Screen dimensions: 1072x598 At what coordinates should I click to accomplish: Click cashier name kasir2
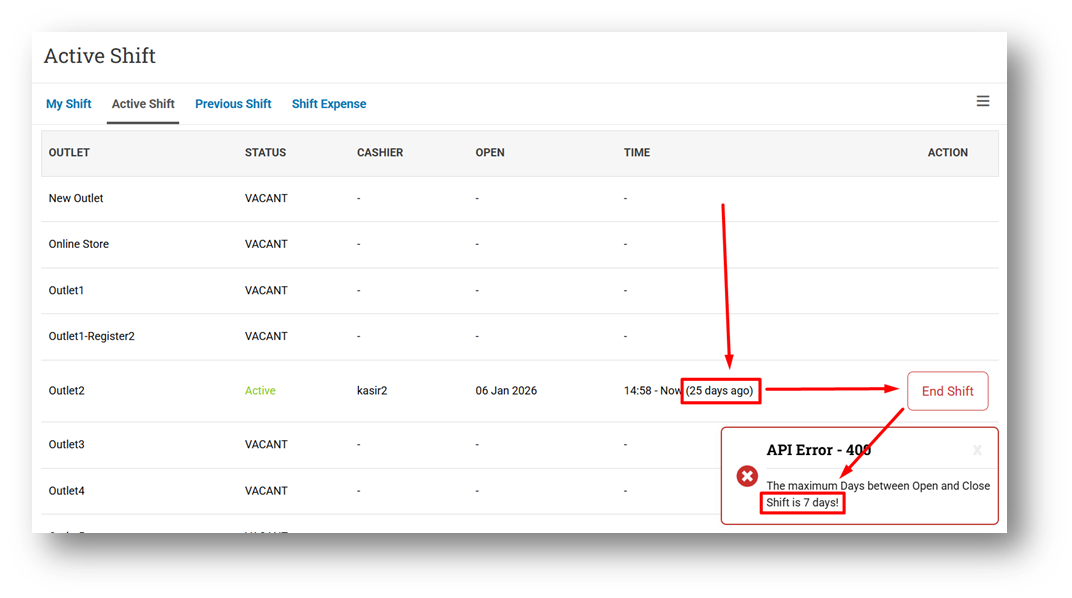[x=372, y=391]
